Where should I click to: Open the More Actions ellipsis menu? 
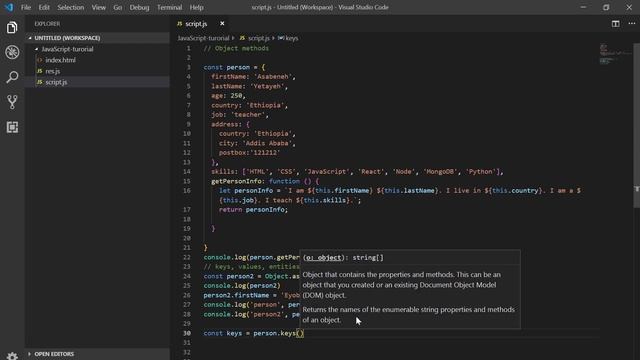[x=631, y=24]
